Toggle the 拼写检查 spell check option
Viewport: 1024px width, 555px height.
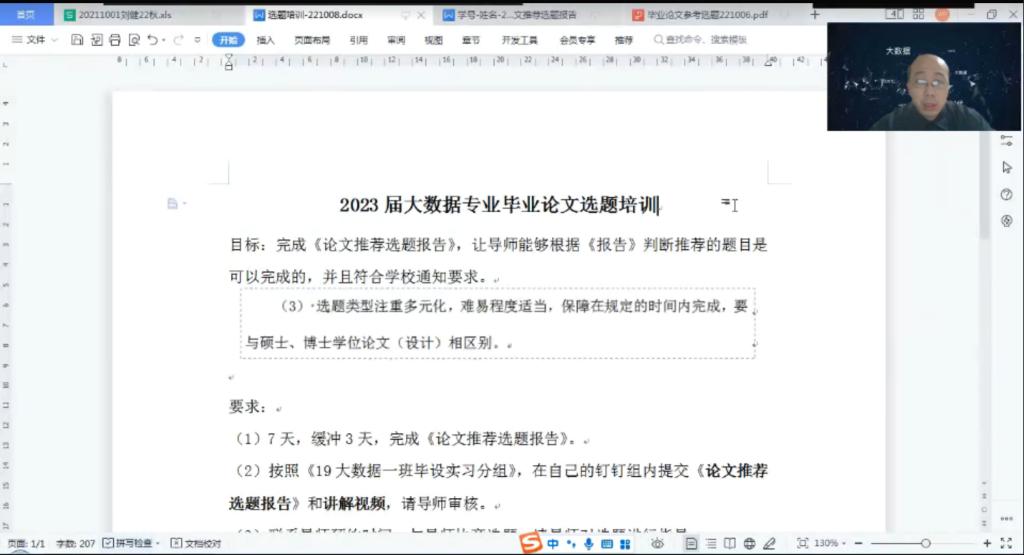point(130,543)
